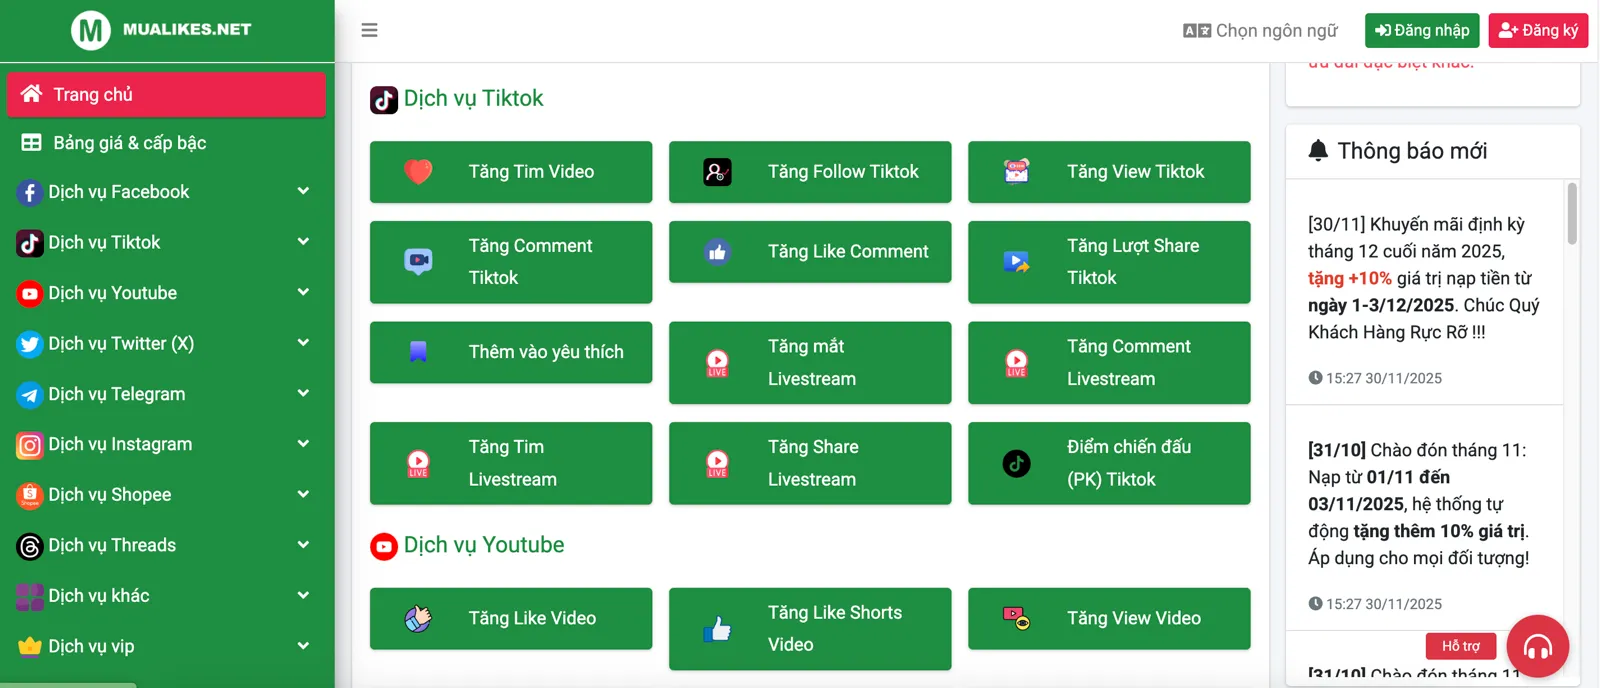
Task: Open Chọn ngôn ngữ language selector
Action: coord(1262,30)
